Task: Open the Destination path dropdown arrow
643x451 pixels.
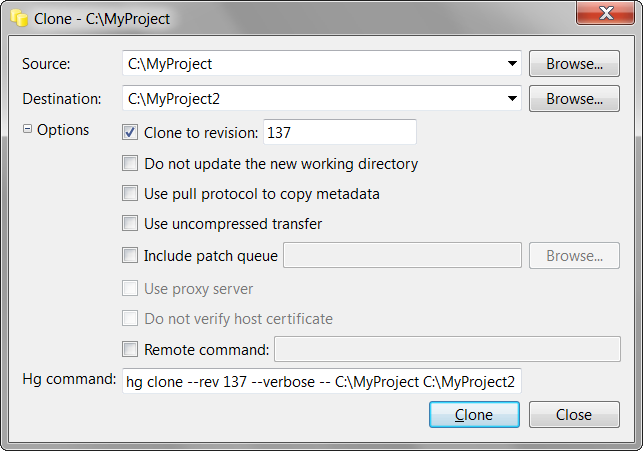Action: (511, 98)
